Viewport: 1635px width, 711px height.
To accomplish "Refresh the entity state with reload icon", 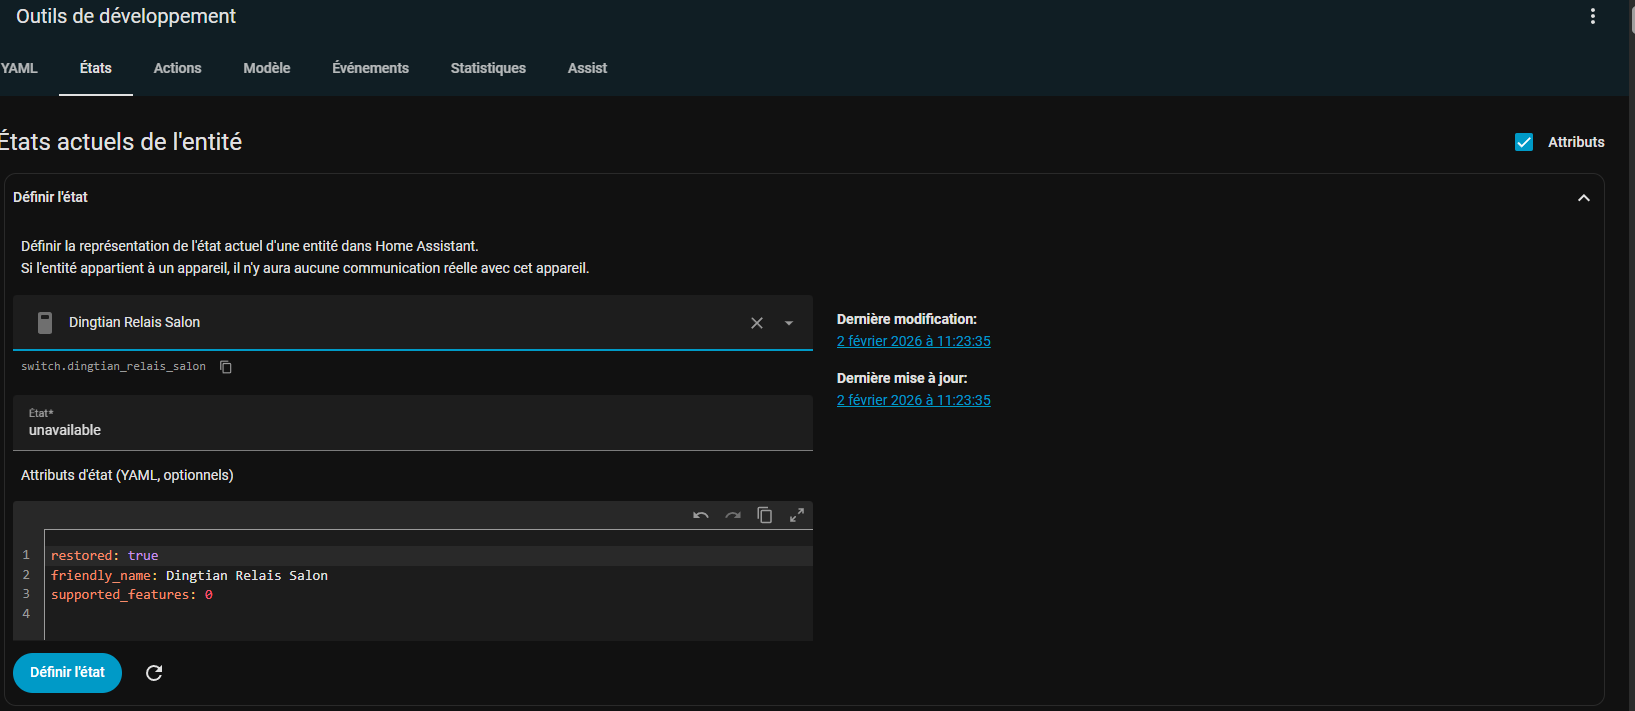I will click(154, 673).
